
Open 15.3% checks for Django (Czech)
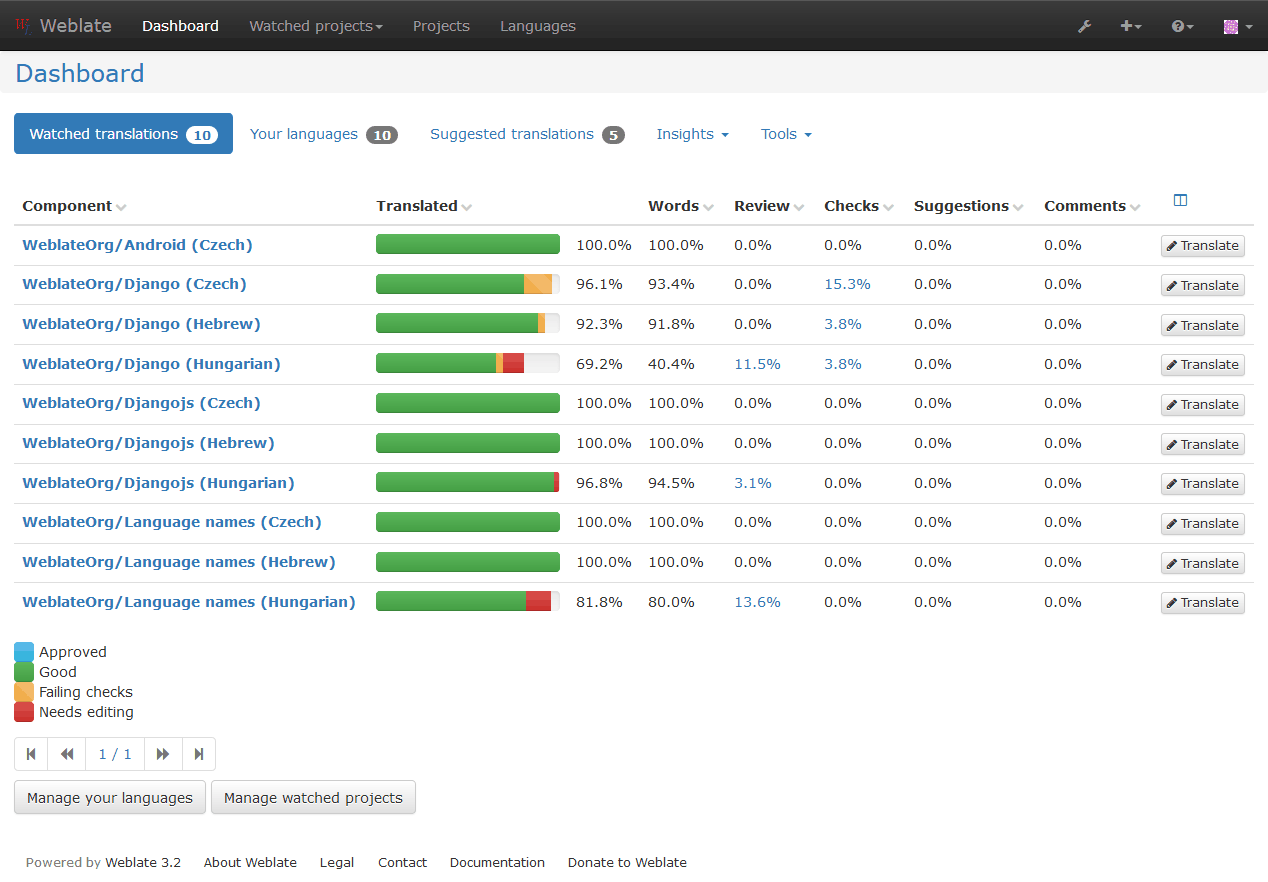click(x=847, y=284)
